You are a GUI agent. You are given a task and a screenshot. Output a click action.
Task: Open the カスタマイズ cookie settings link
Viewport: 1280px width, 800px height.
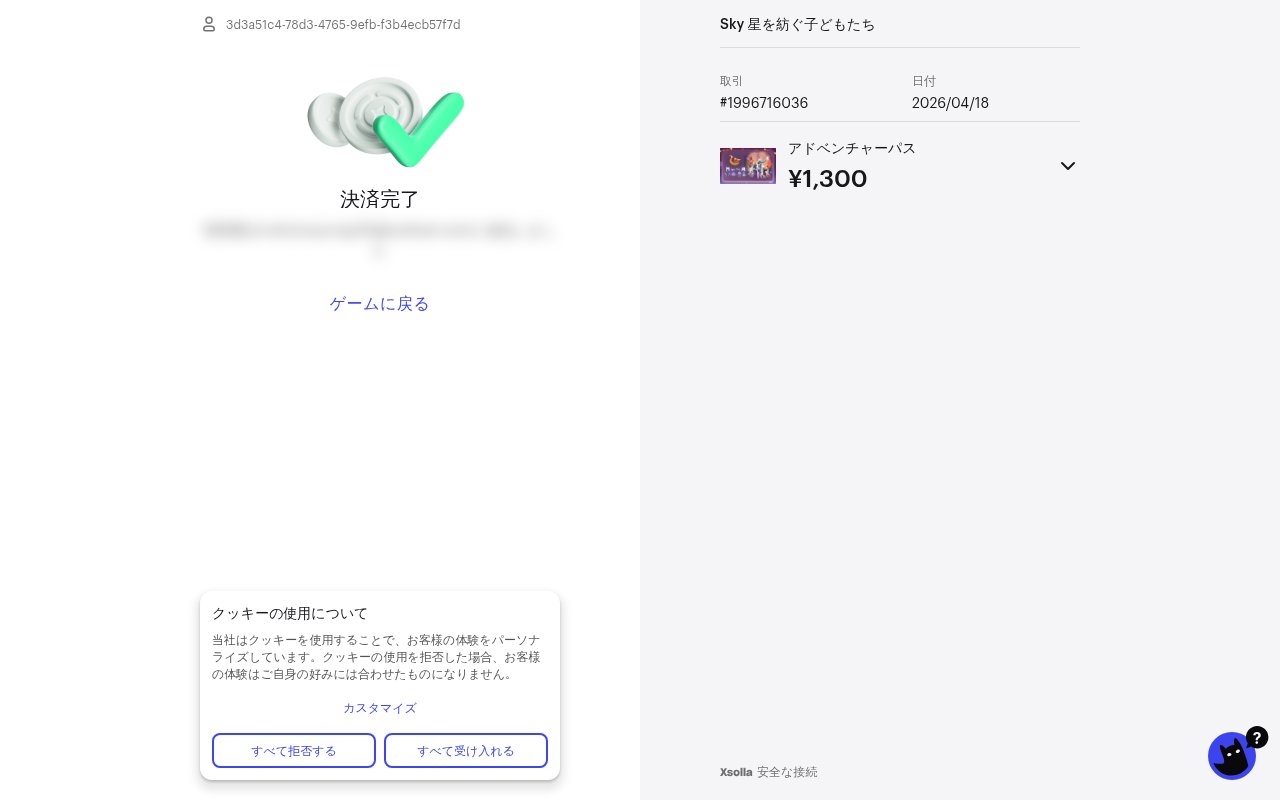379,708
